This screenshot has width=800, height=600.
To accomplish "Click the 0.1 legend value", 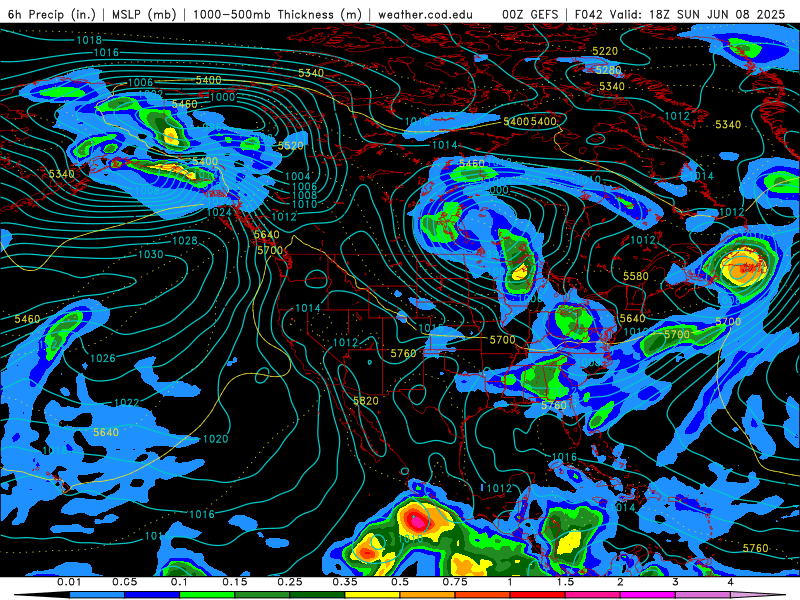I will pos(180,582).
